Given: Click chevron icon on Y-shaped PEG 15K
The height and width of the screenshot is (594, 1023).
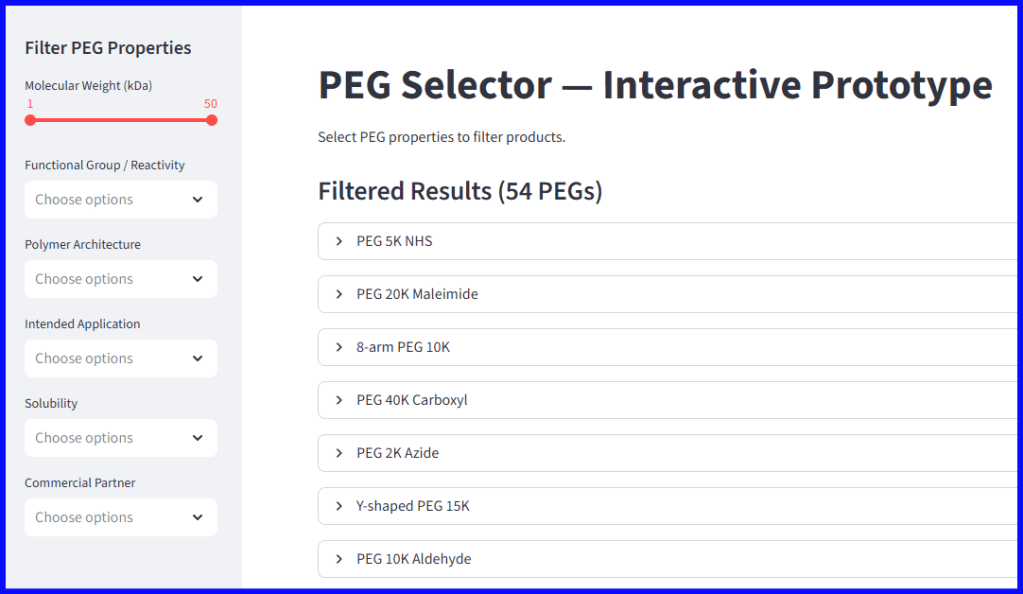Looking at the screenshot, I should pyautogui.click(x=338, y=505).
